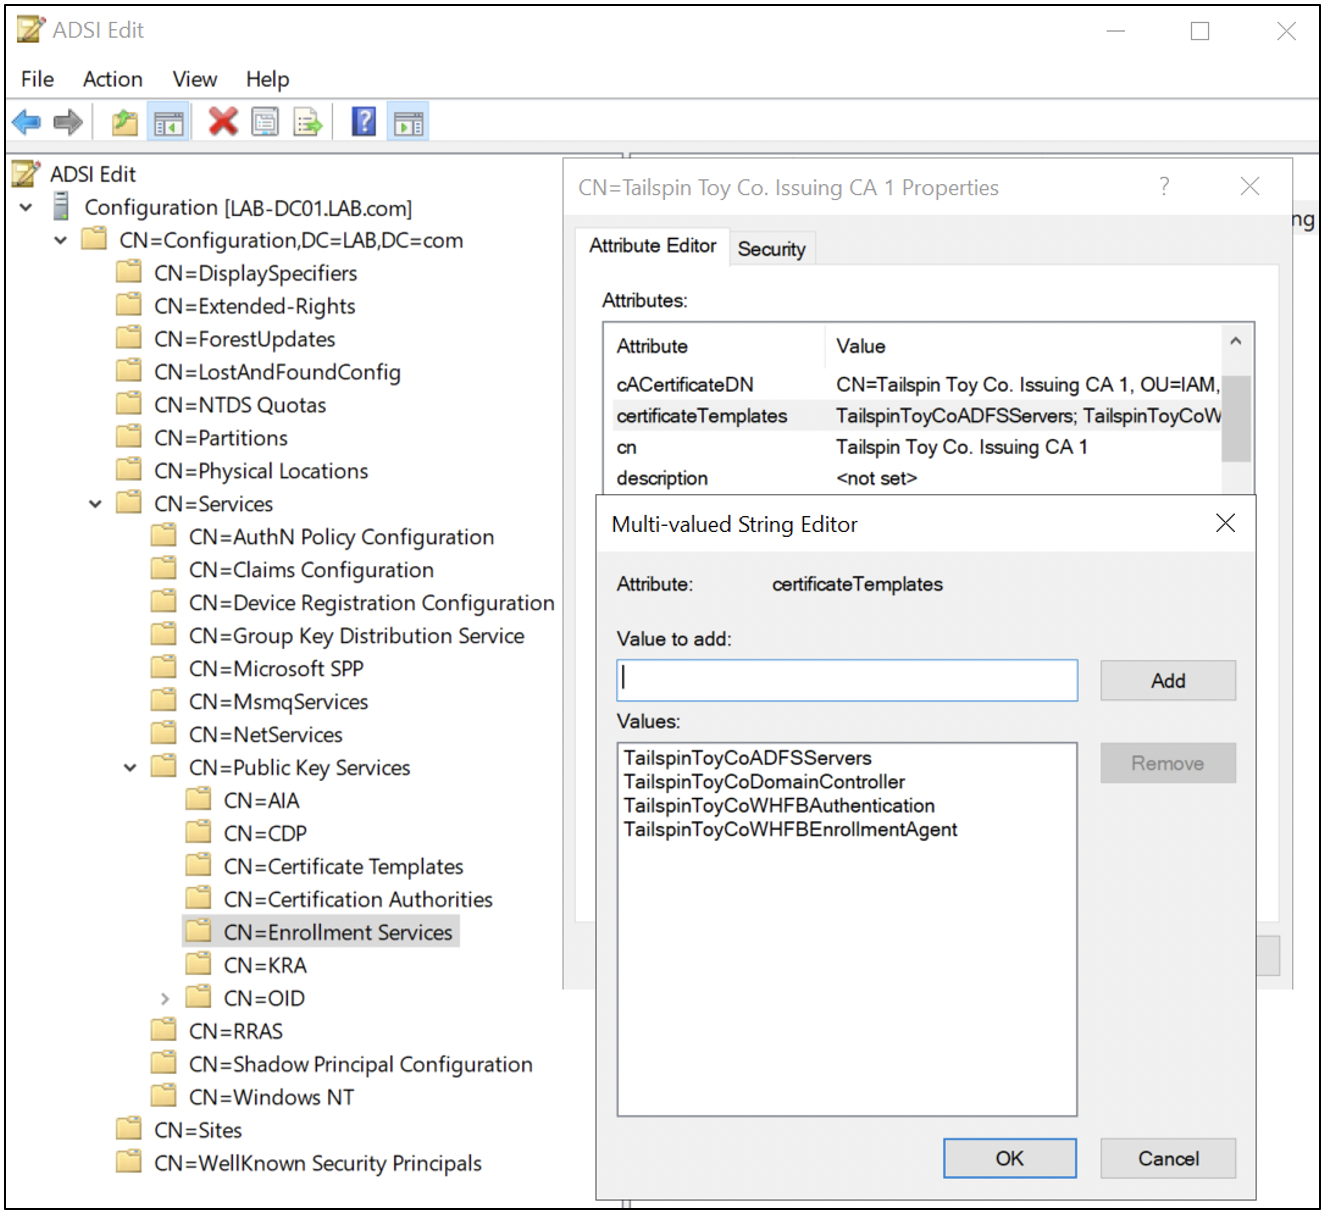Select CN=Physical Locations tree node
Image resolution: width=1322 pixels, height=1214 pixels.
click(x=261, y=471)
